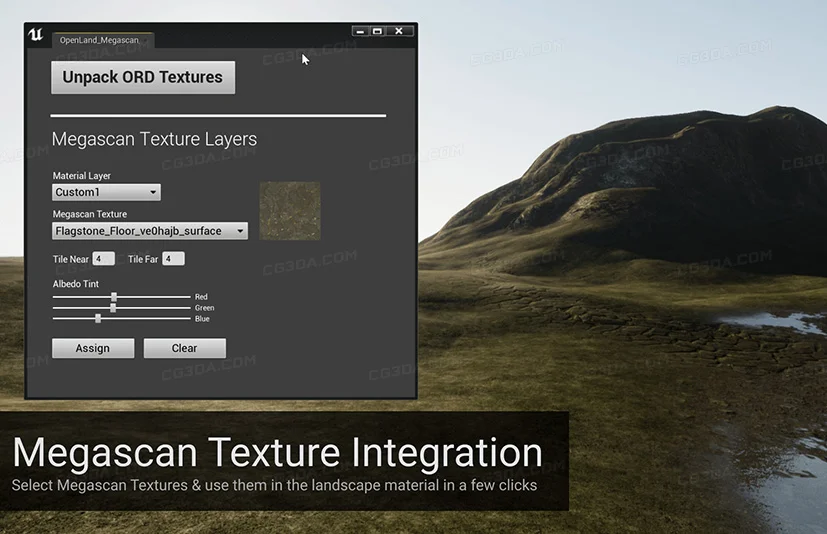Viewport: 827px width, 534px height.
Task: Click the Tile Near input field
Action: [x=103, y=259]
